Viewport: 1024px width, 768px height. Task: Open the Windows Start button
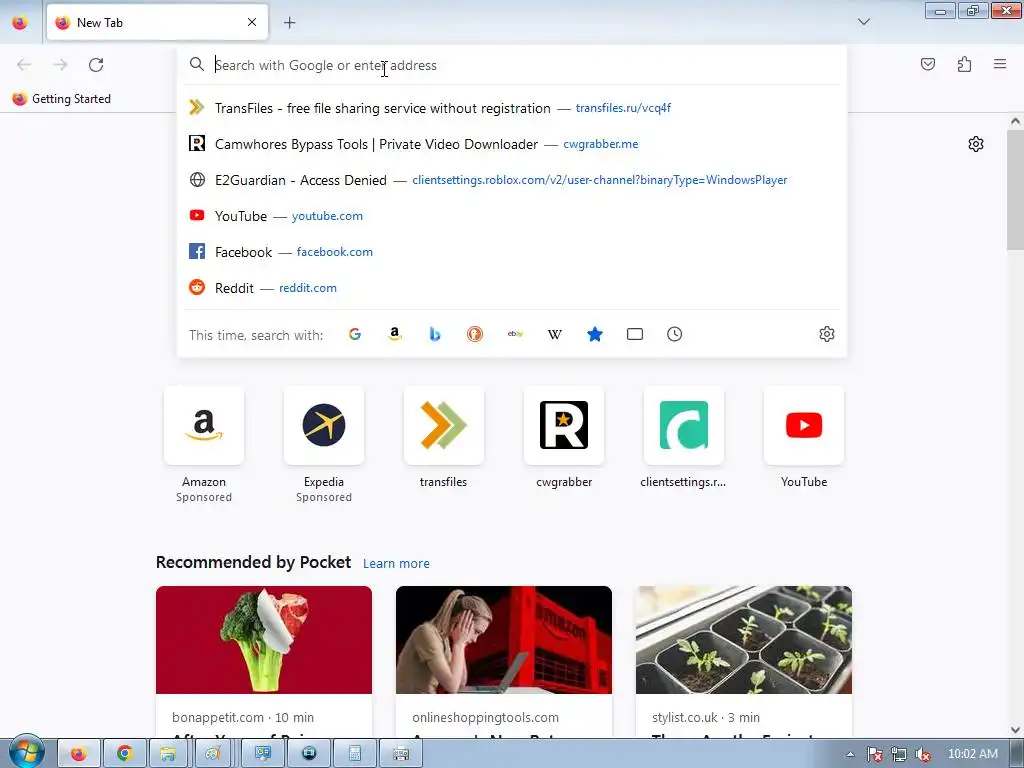[25, 752]
